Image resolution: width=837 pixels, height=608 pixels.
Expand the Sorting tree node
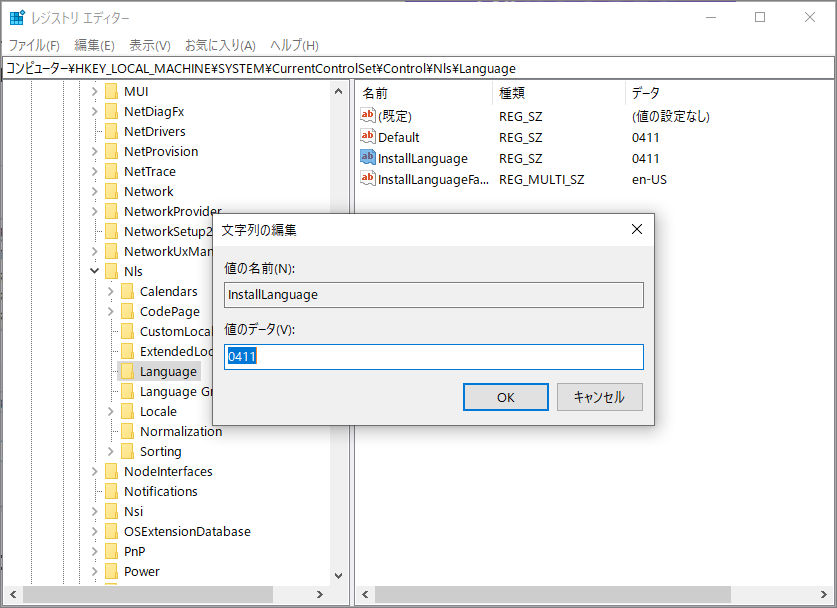pos(110,452)
